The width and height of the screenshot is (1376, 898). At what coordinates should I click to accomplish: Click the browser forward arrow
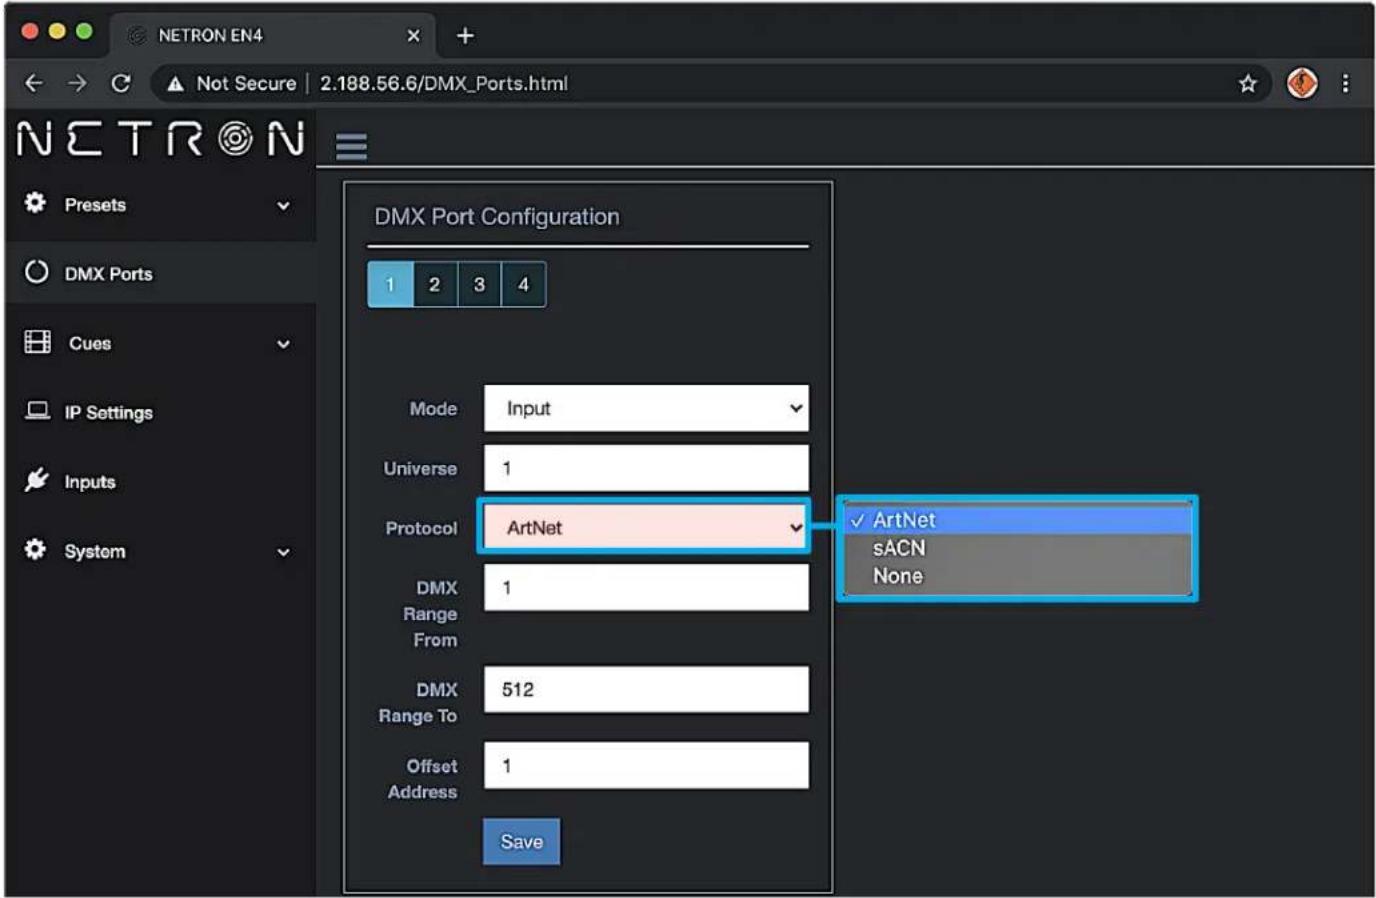(77, 83)
